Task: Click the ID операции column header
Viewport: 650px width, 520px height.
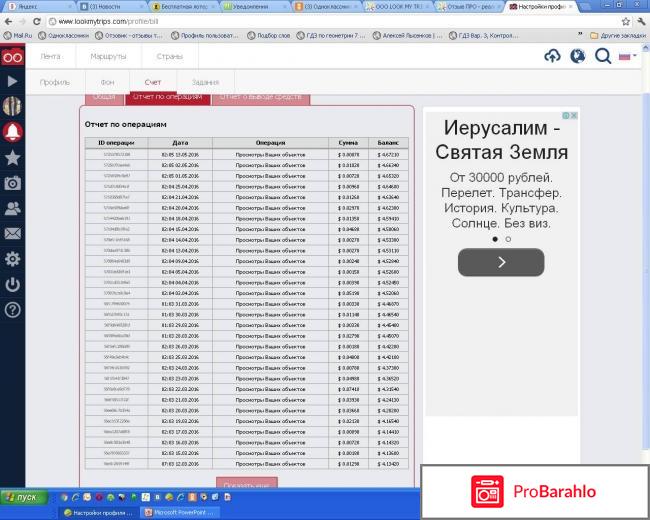Action: [x=116, y=143]
